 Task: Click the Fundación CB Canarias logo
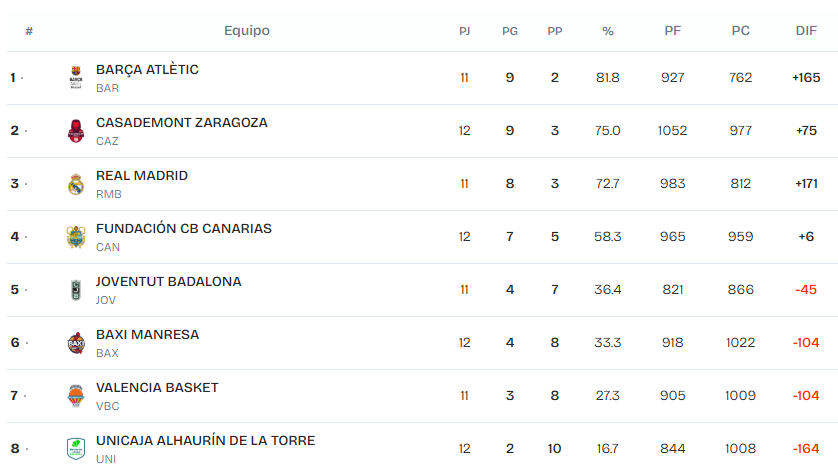pyautogui.click(x=76, y=237)
